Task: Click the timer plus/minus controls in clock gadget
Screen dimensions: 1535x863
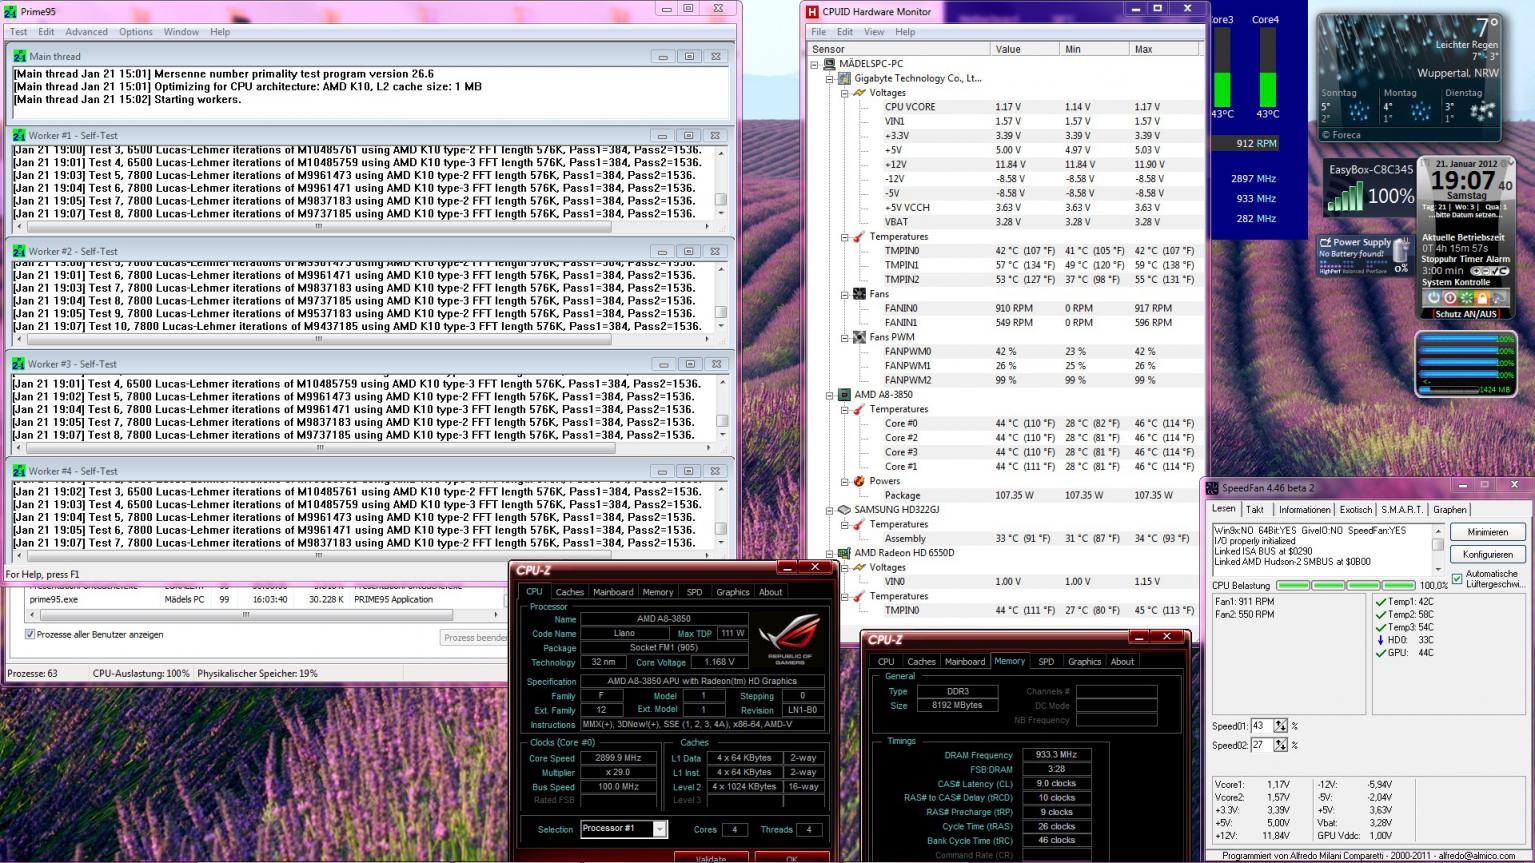Action: tap(1489, 271)
